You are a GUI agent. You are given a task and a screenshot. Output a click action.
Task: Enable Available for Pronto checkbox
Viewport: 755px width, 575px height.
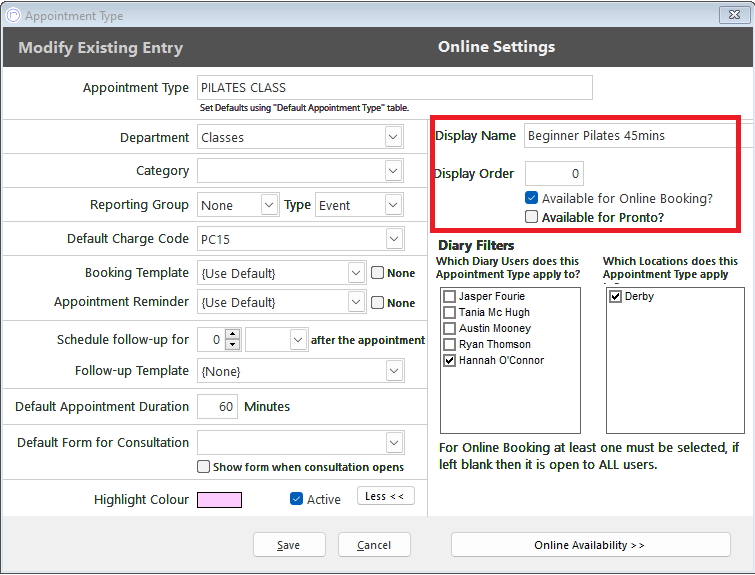532,217
